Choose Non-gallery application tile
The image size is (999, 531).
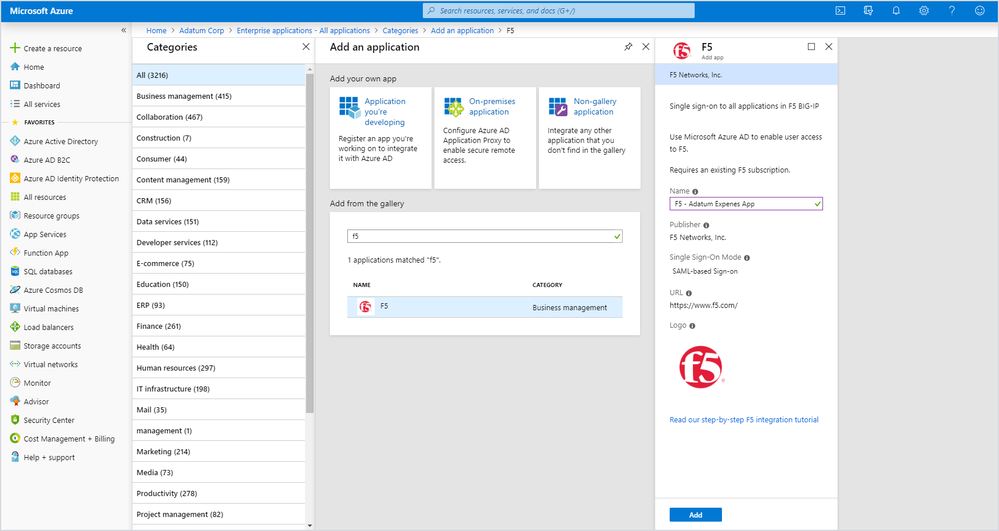589,138
